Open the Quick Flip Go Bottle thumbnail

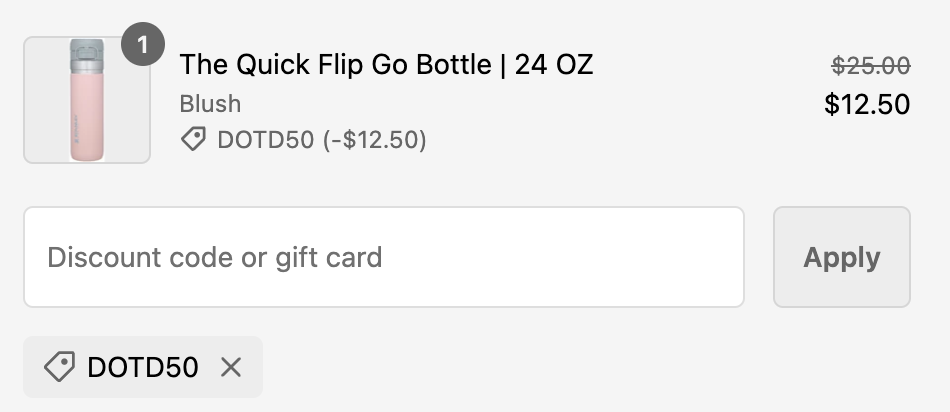[87, 100]
